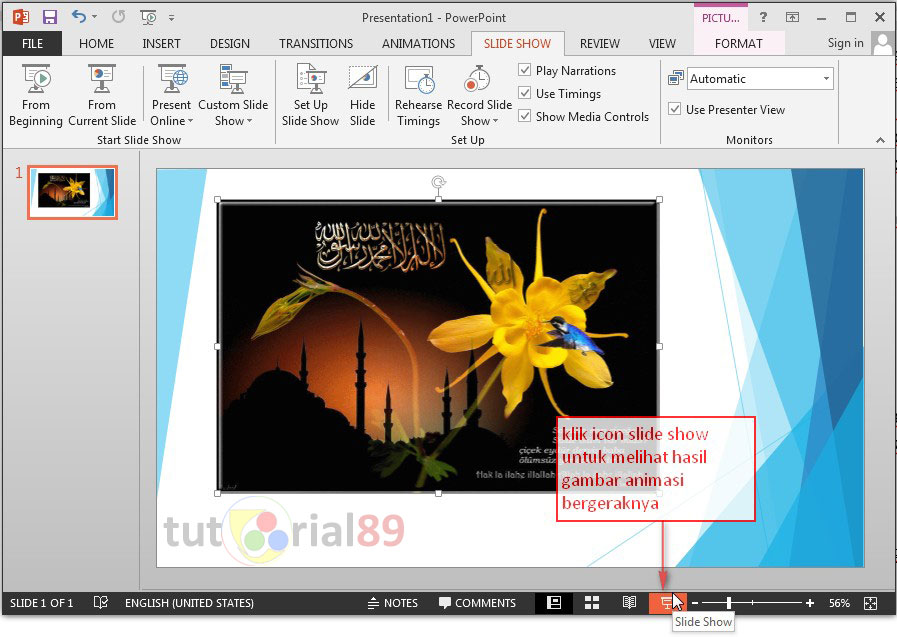Switch to the HOME tab
Image resolution: width=897 pixels, height=637 pixels.
click(x=96, y=43)
